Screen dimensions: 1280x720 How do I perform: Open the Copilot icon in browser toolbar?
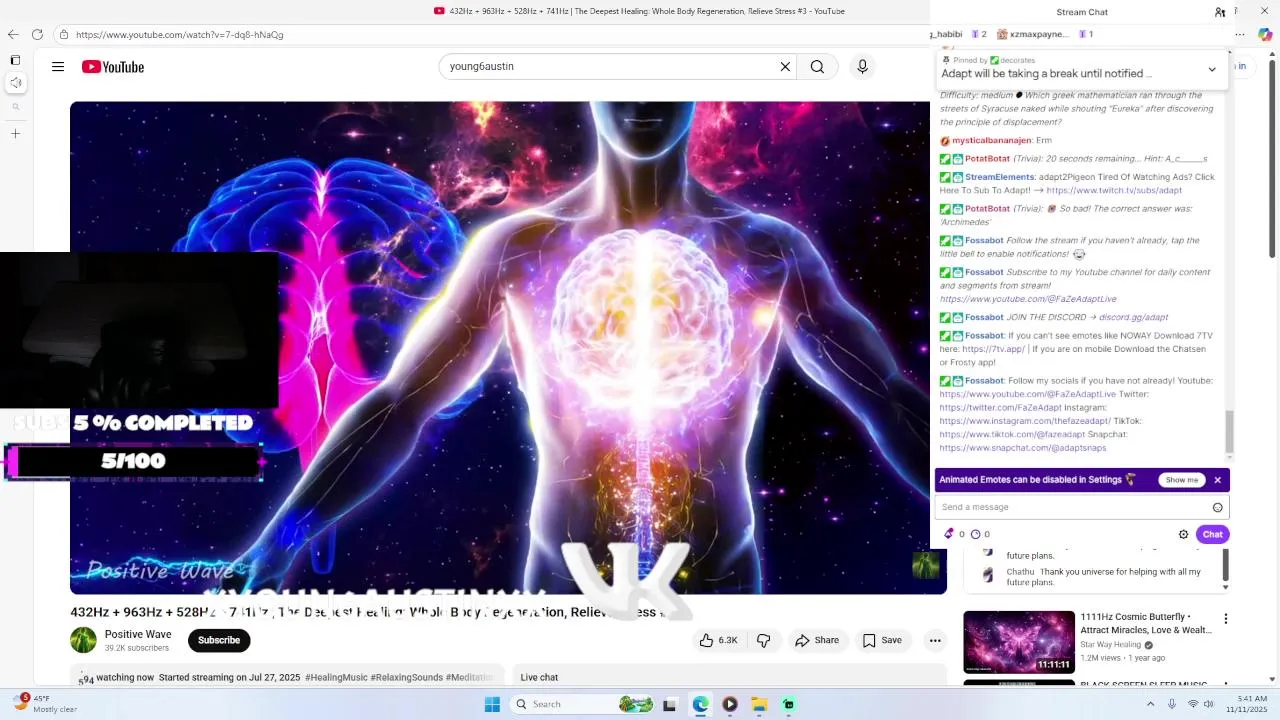pos(1264,35)
